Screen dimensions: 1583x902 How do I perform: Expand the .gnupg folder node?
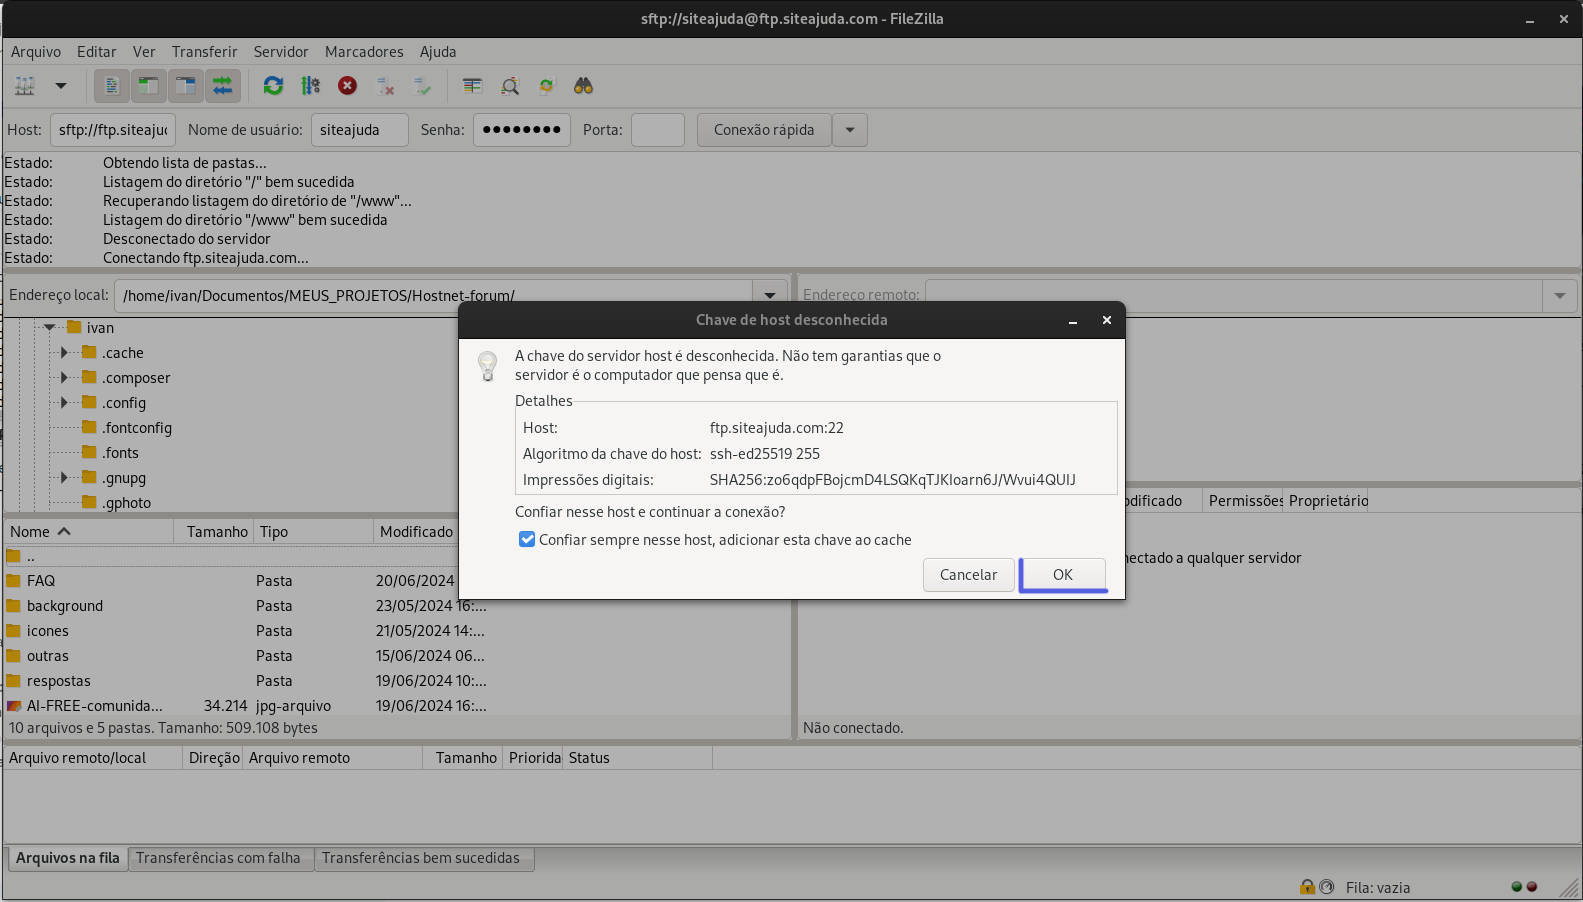click(x=64, y=478)
